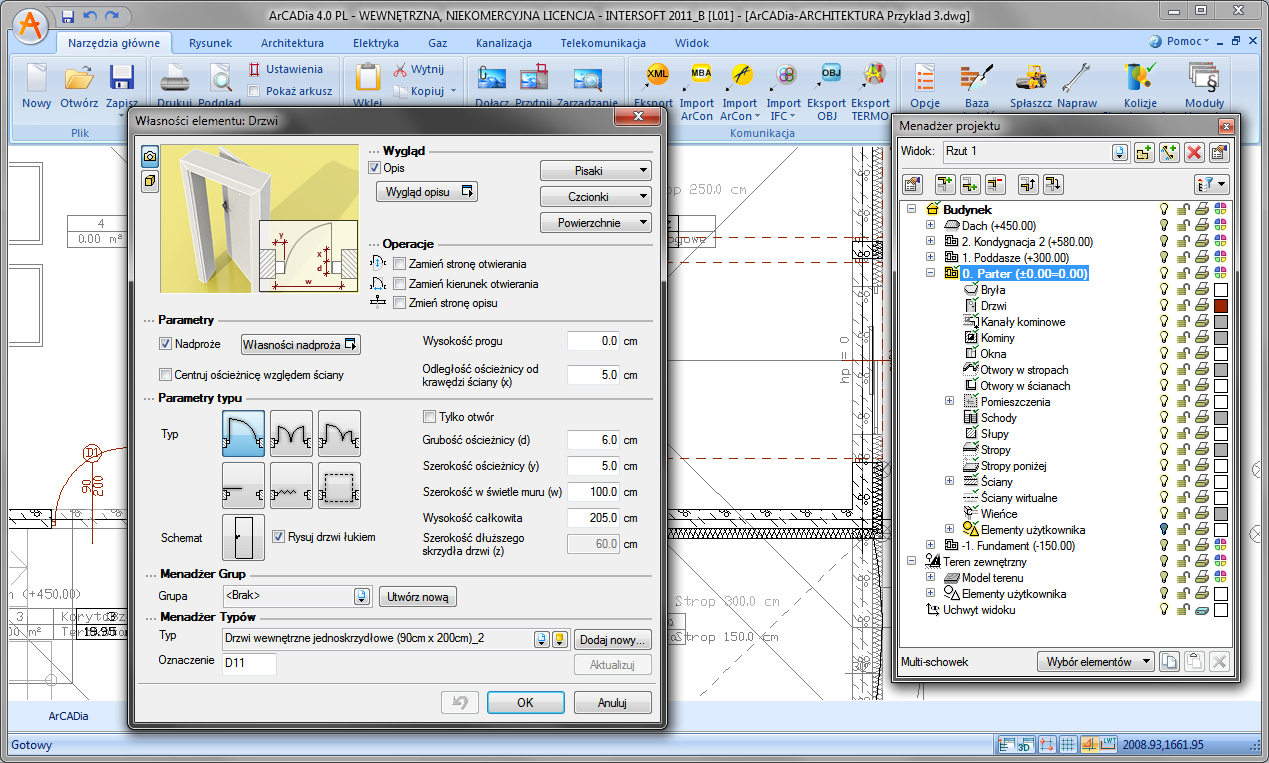Open the Pisaki dropdown
Screen dimensions: 1269x763
tap(596, 171)
